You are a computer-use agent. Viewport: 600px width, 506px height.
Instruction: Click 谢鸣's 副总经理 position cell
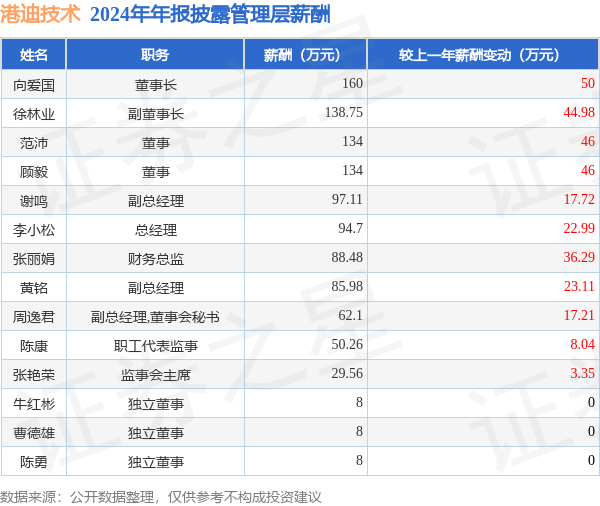pyautogui.click(x=155, y=201)
